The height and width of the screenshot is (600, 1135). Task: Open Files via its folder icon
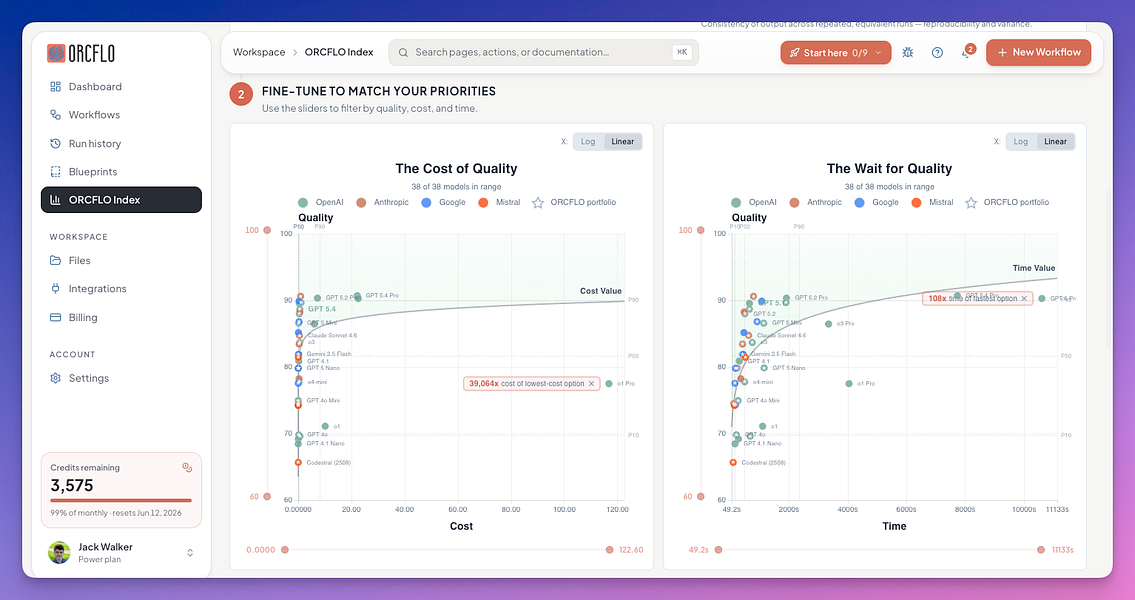point(55,261)
